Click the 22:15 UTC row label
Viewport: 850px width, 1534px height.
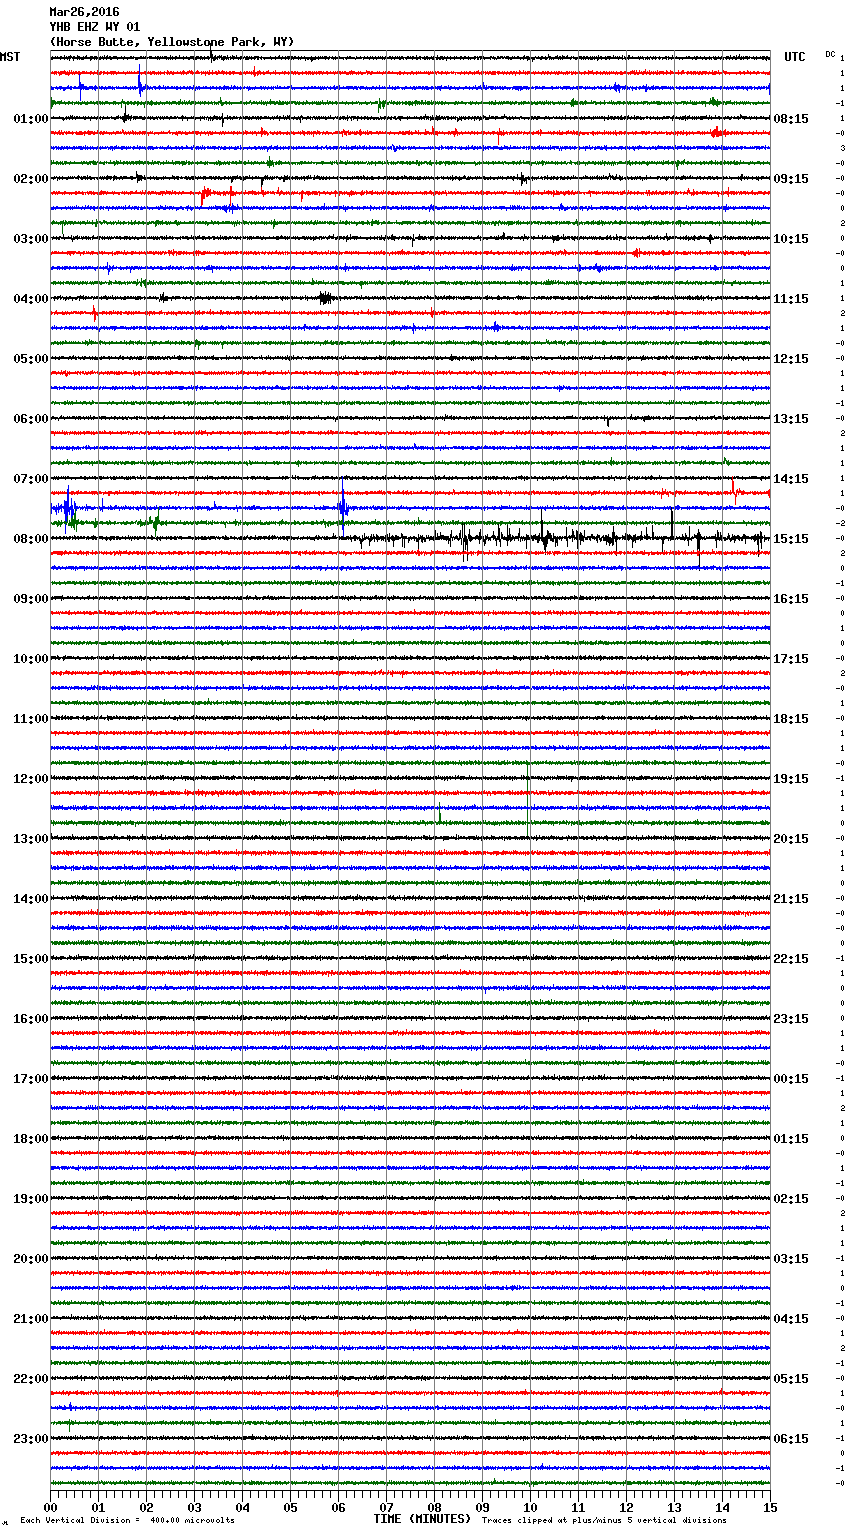pyautogui.click(x=791, y=959)
